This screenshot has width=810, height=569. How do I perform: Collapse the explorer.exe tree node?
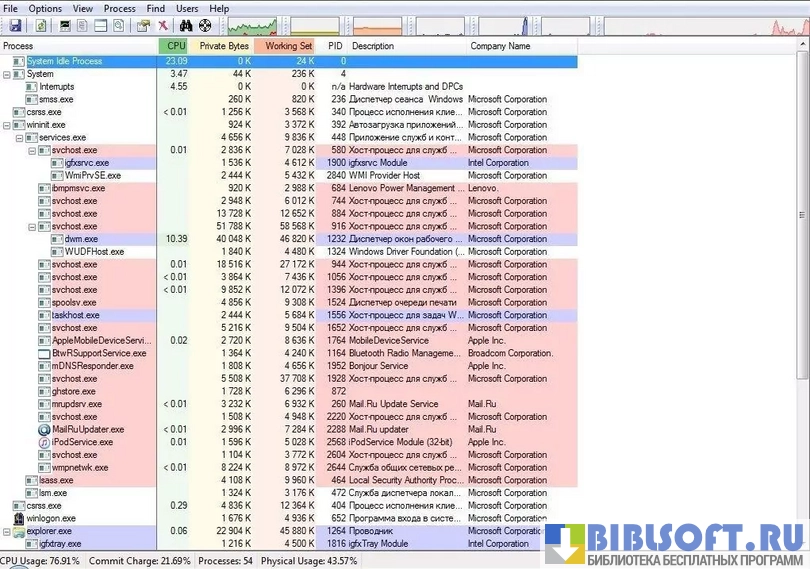click(7, 531)
